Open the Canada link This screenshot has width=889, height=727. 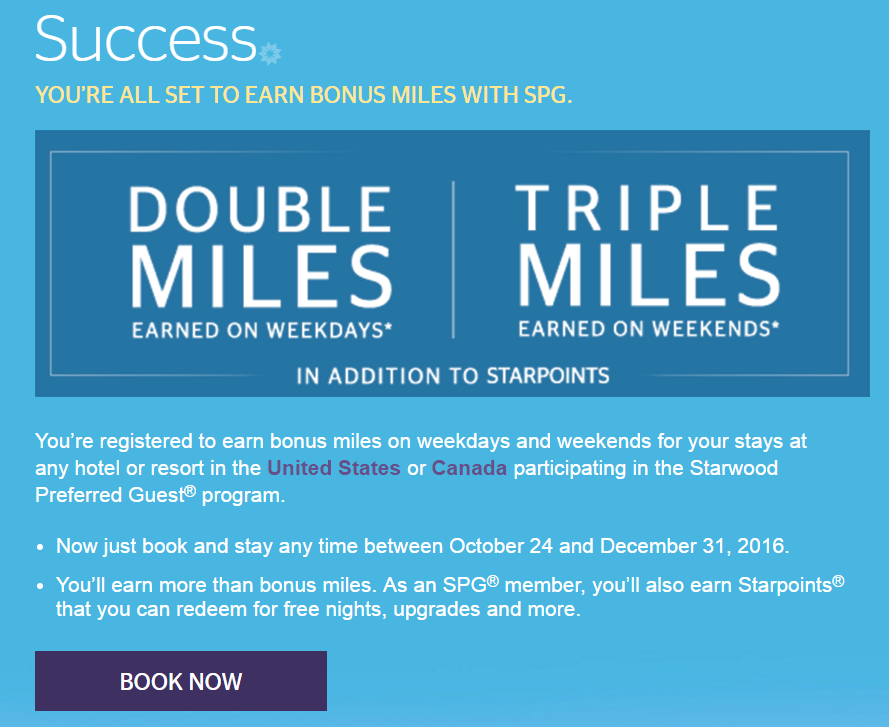(x=469, y=468)
